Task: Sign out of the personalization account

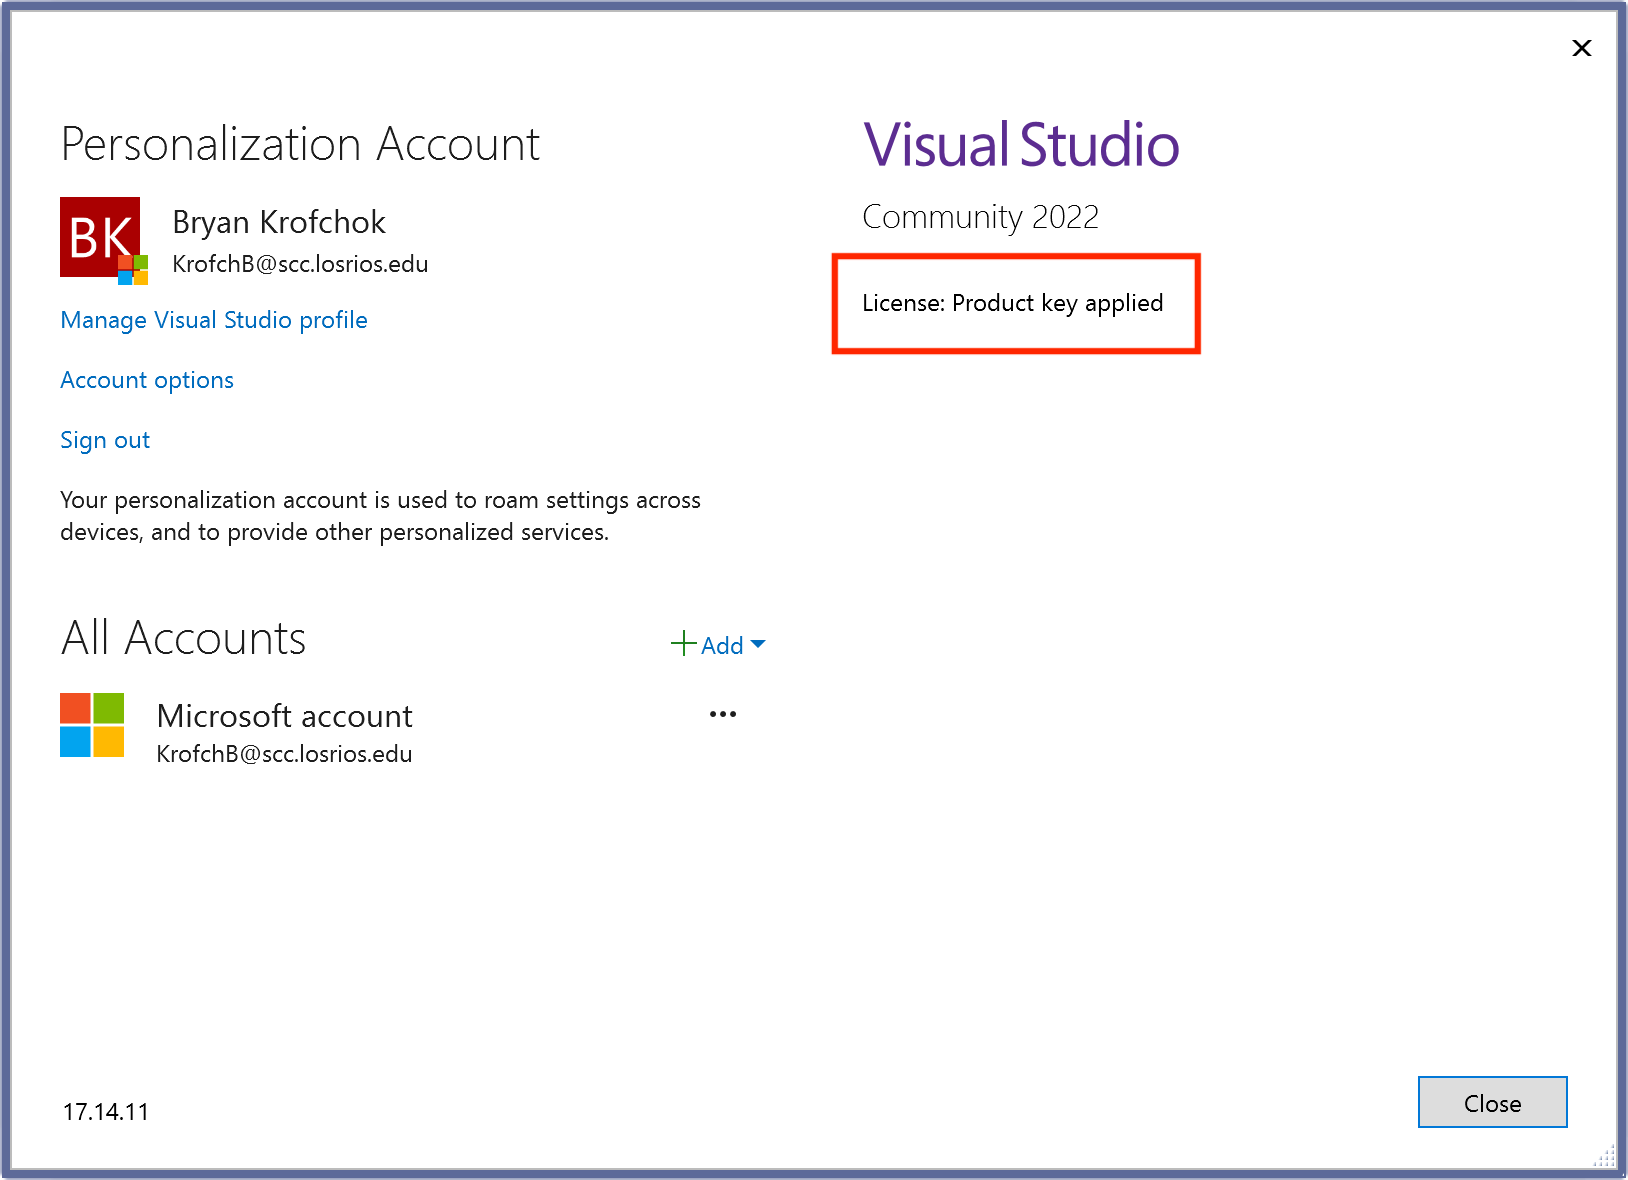Action: (105, 440)
